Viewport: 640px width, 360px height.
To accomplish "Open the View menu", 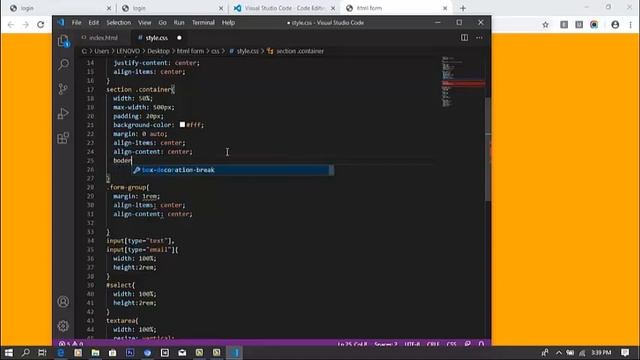I will 144,22.
